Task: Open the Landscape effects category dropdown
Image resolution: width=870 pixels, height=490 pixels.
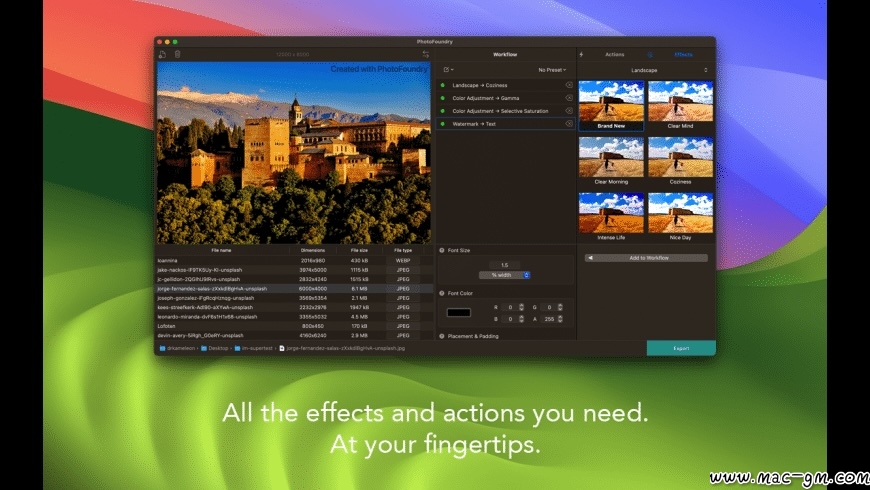Action: (645, 70)
